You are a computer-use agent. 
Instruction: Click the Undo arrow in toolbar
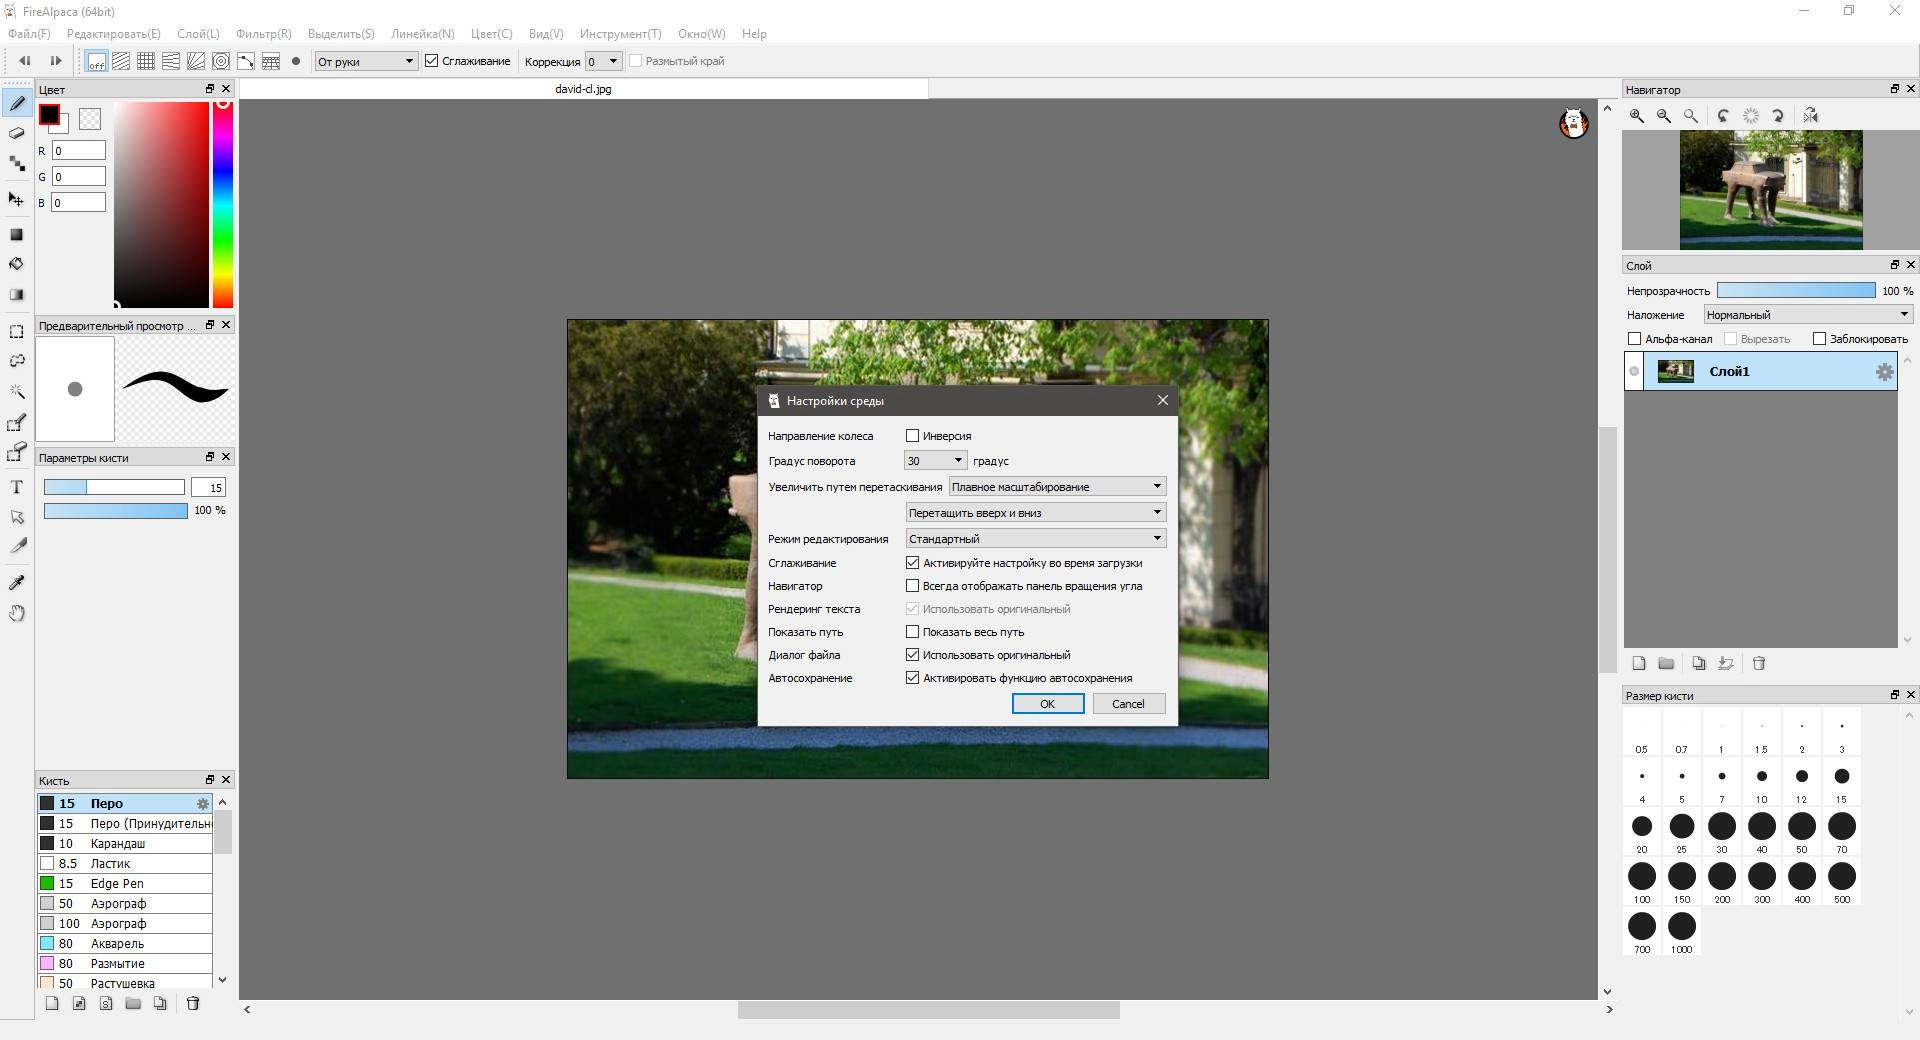point(25,61)
